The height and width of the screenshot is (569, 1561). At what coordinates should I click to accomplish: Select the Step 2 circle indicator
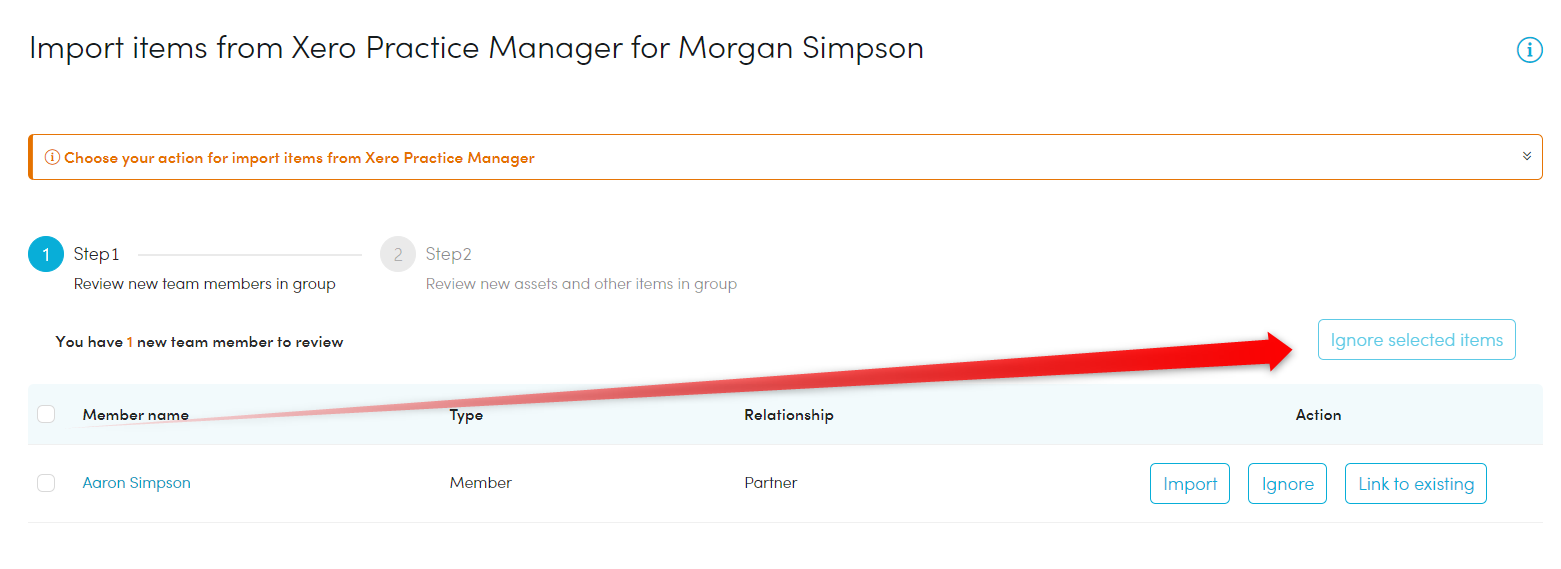click(398, 255)
